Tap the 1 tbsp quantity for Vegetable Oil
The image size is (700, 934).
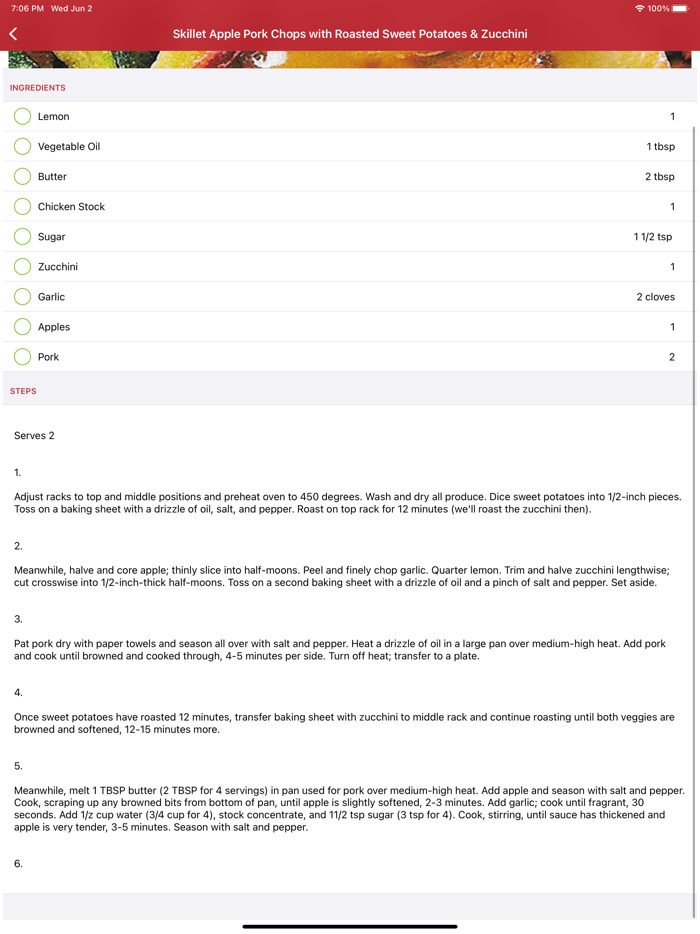click(x=661, y=146)
